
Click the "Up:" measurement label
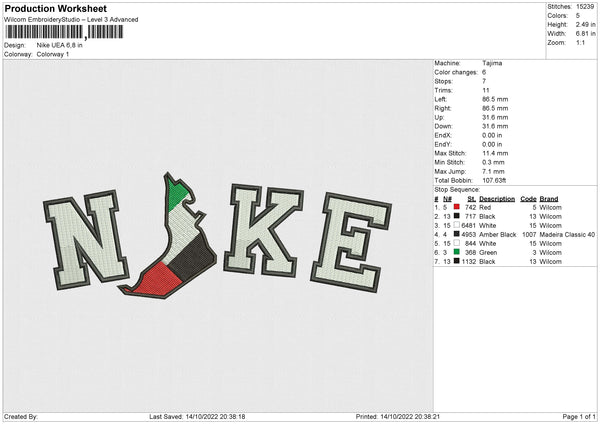[439, 117]
